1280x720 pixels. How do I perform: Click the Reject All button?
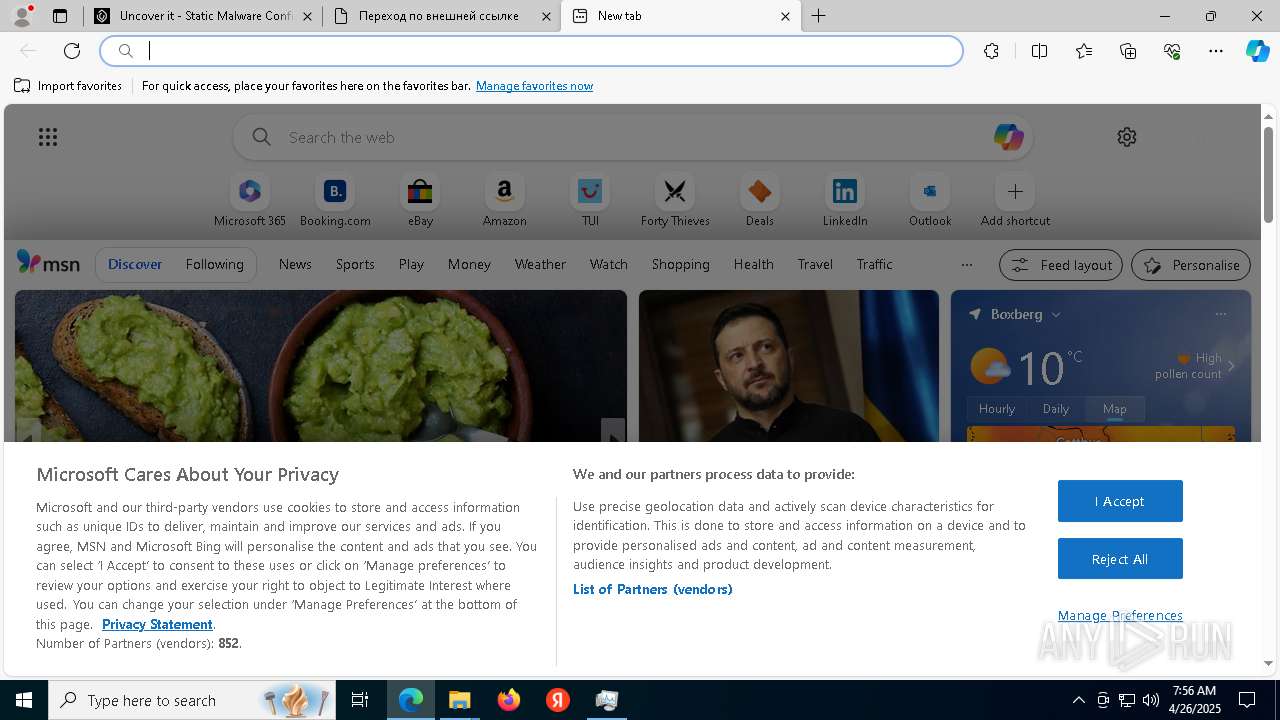point(1120,559)
